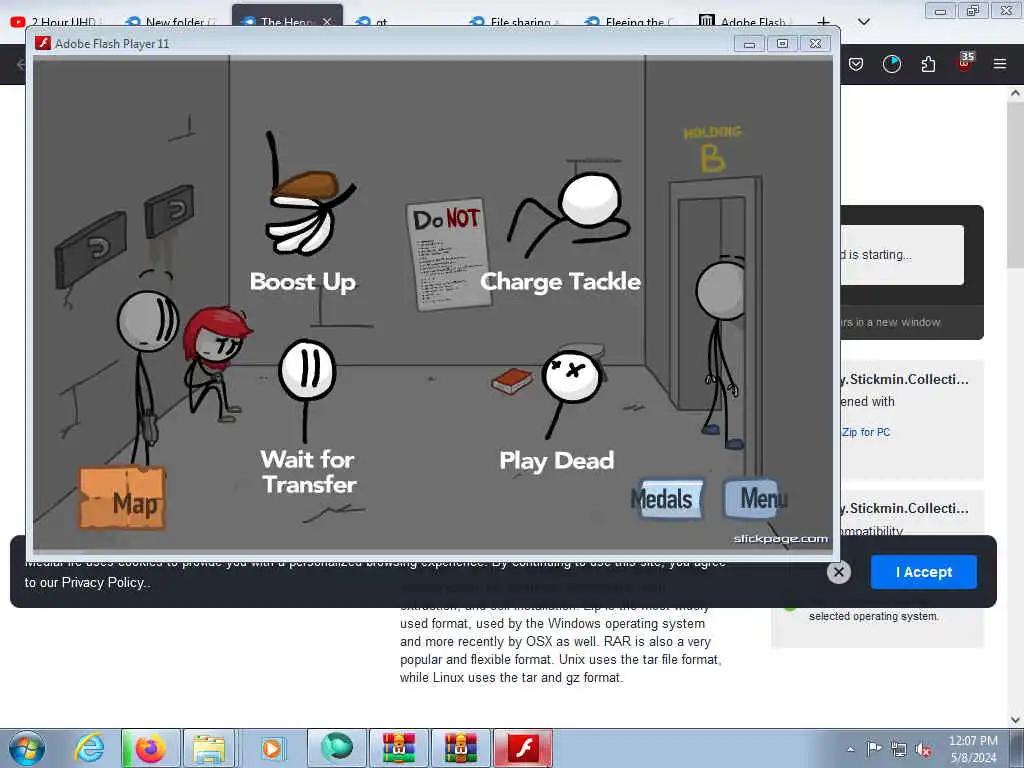This screenshot has width=1024, height=768.
Task: Click the muted volume tray icon
Action: [x=923, y=749]
